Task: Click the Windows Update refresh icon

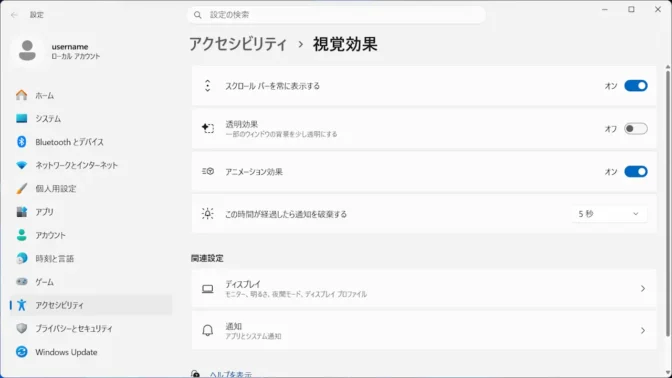Action: pos(21,352)
